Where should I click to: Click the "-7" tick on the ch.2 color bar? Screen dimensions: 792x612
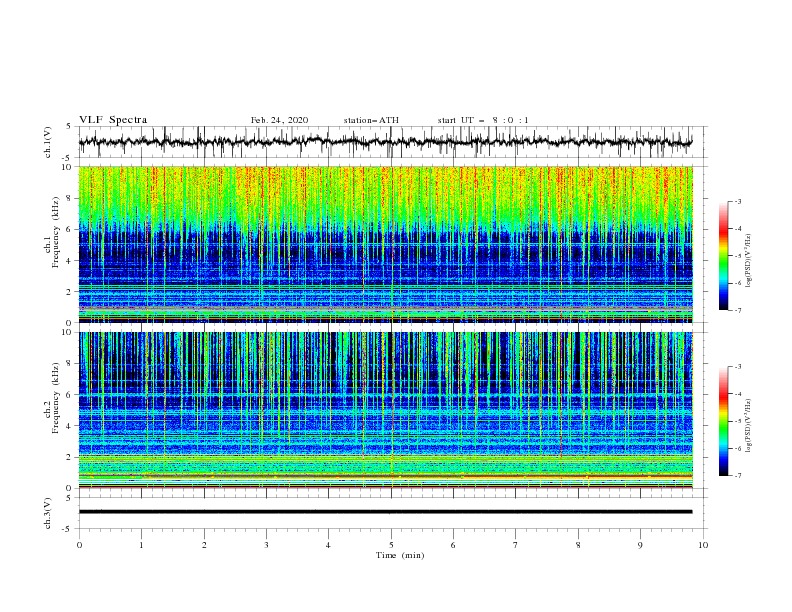[x=738, y=475]
